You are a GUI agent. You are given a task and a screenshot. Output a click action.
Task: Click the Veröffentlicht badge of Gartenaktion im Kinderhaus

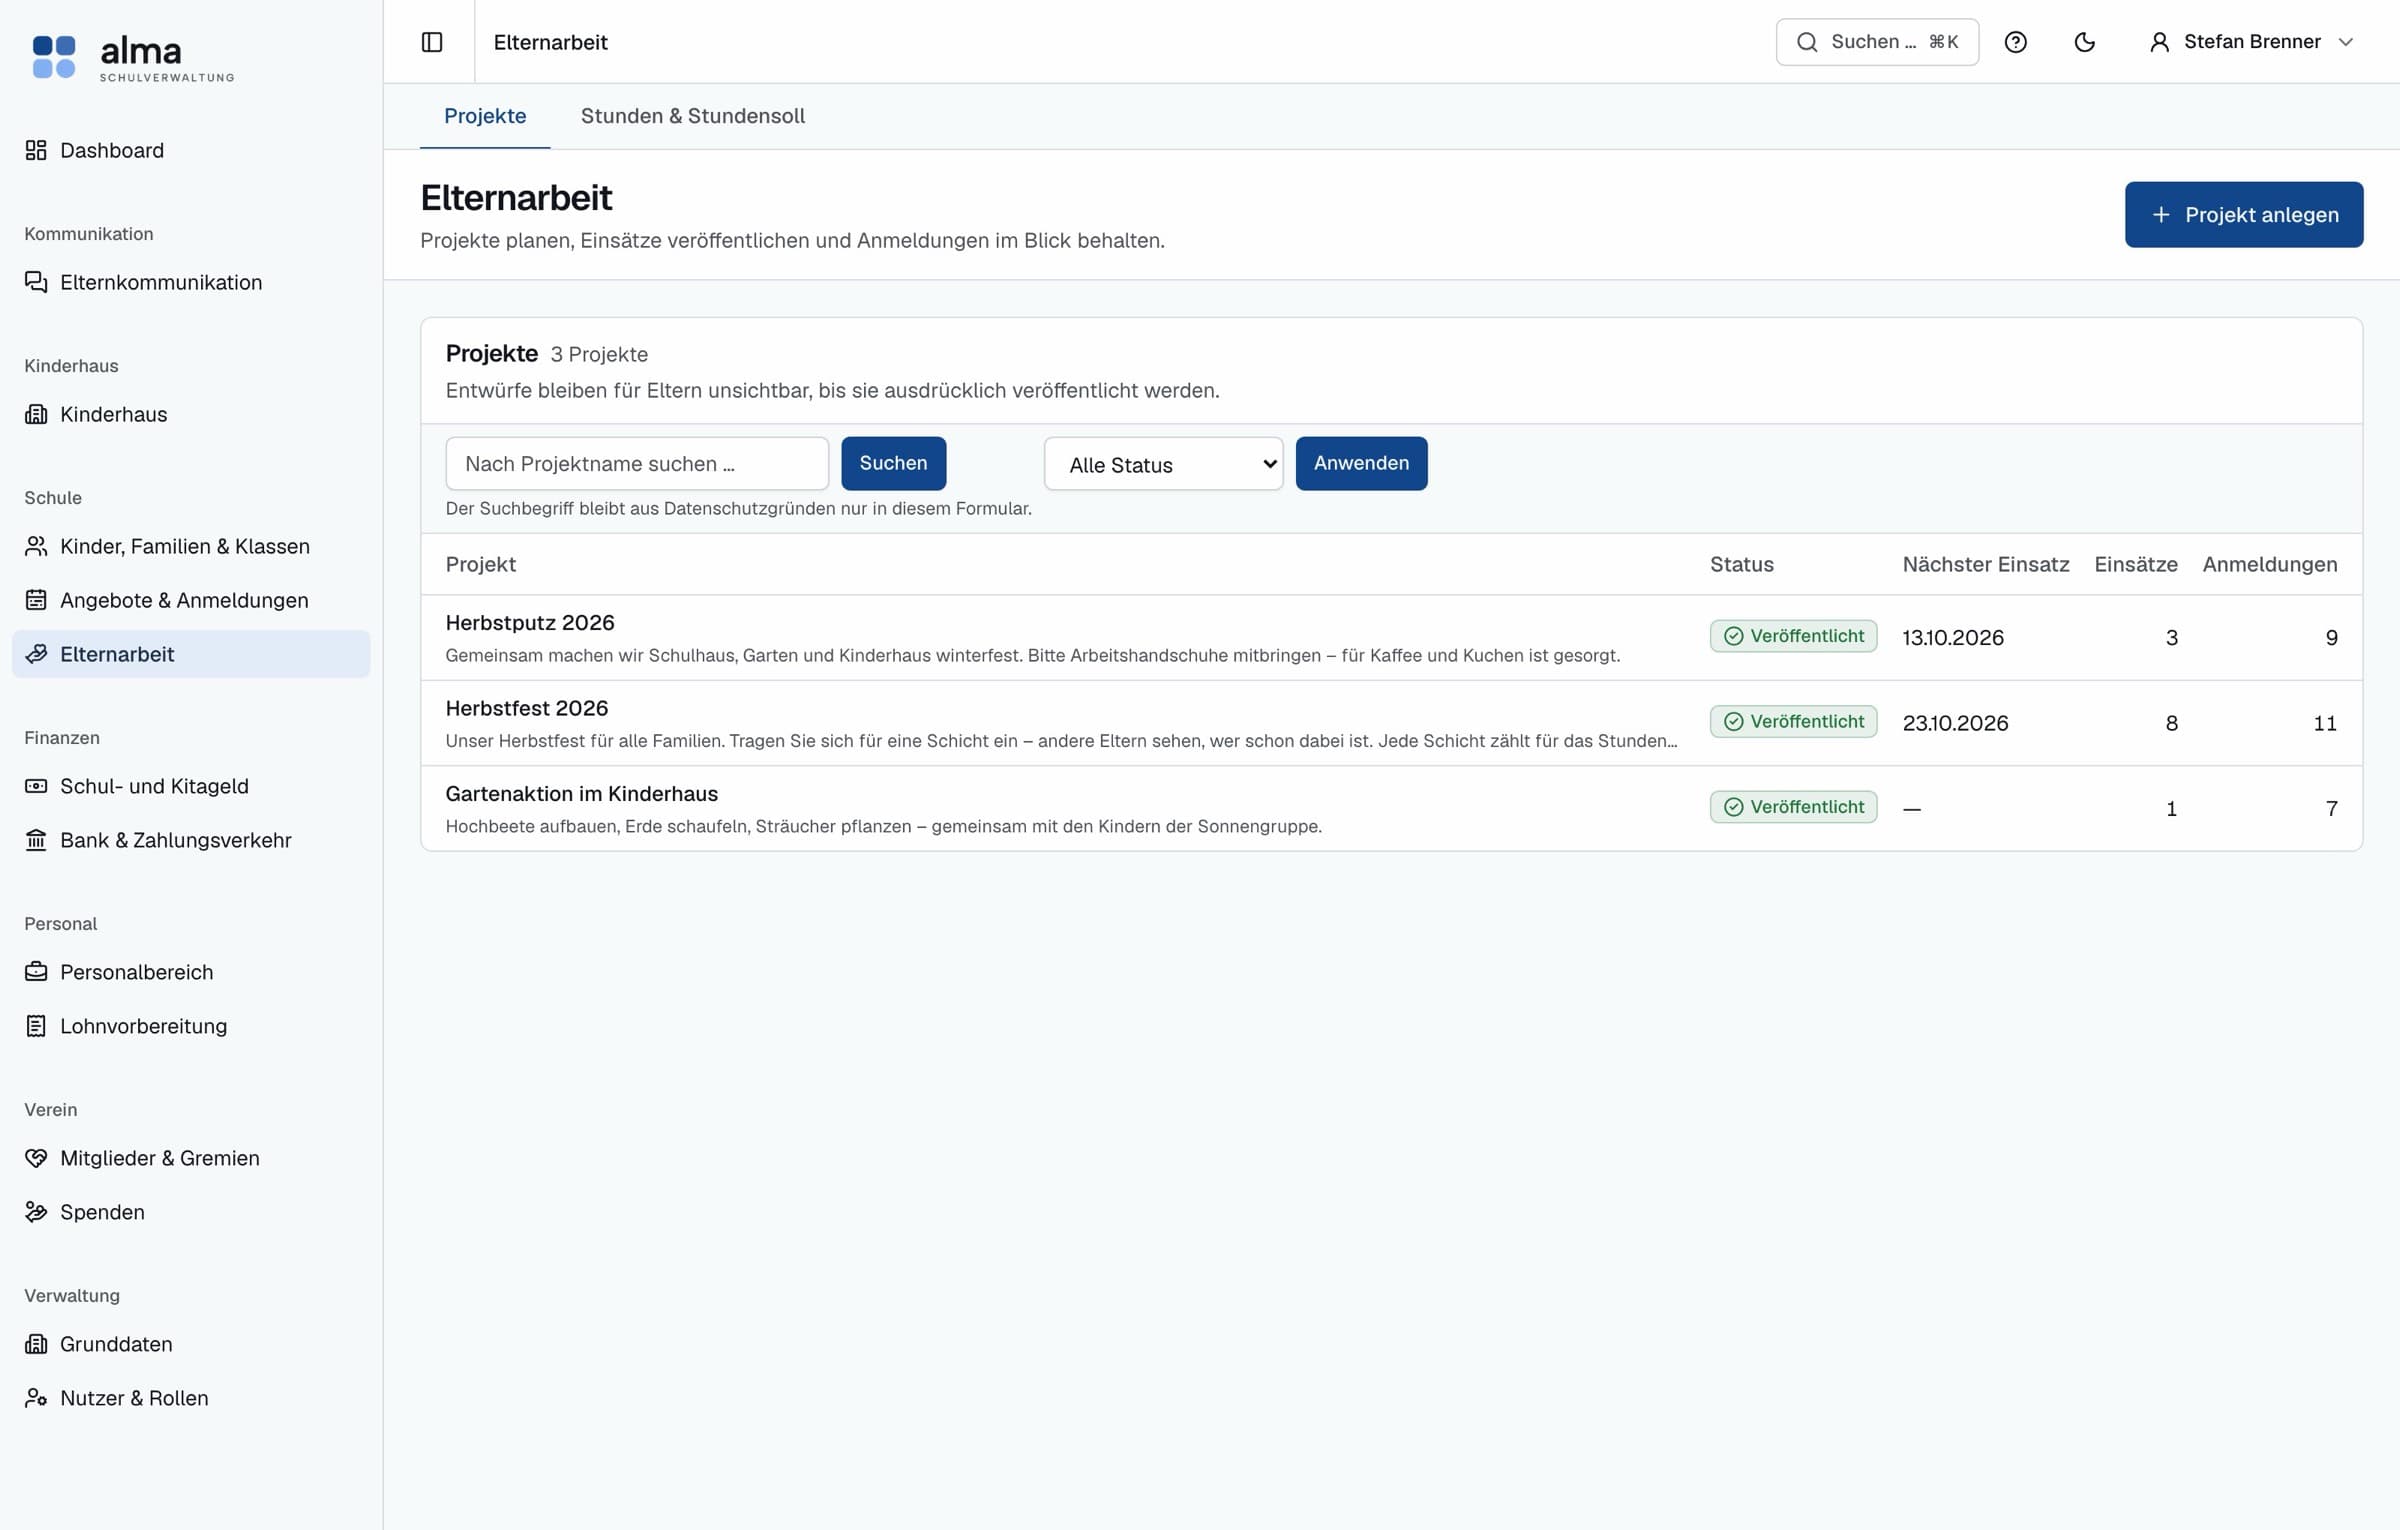tap(1793, 807)
